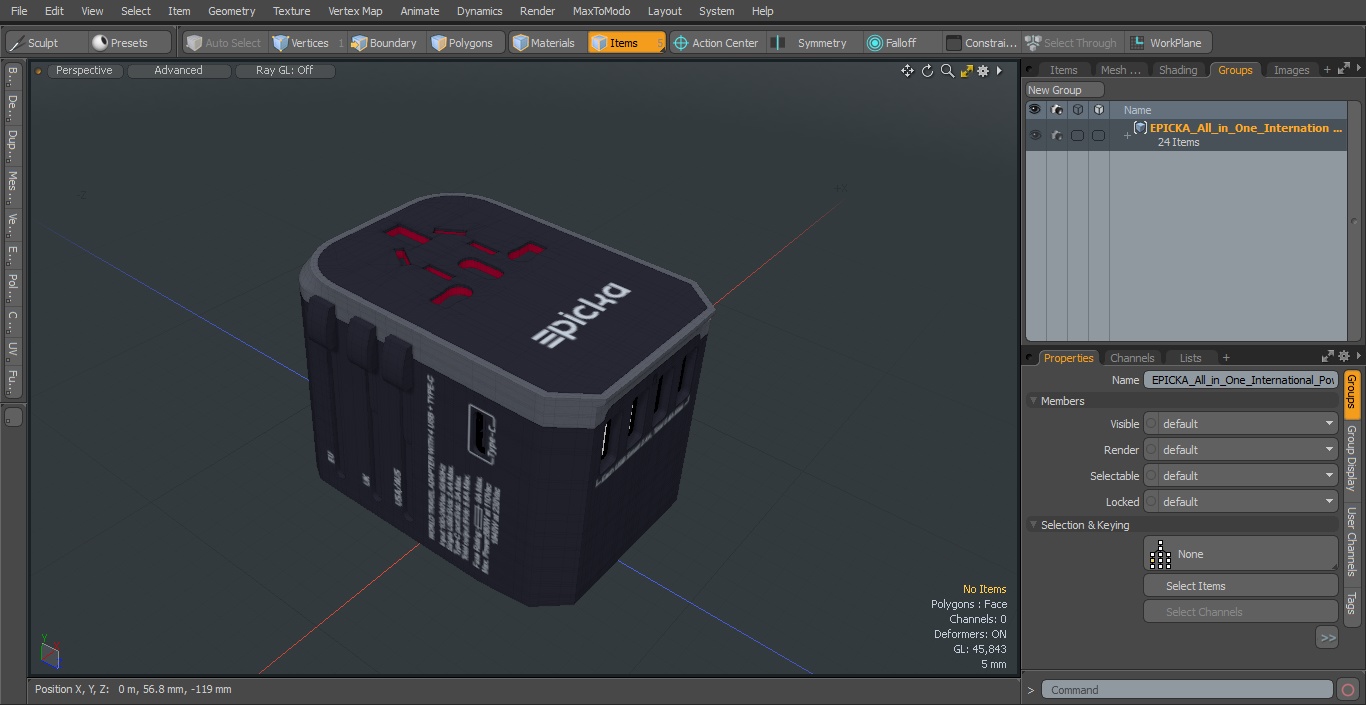Open the Selectable default dropdown

[x=1248, y=476]
